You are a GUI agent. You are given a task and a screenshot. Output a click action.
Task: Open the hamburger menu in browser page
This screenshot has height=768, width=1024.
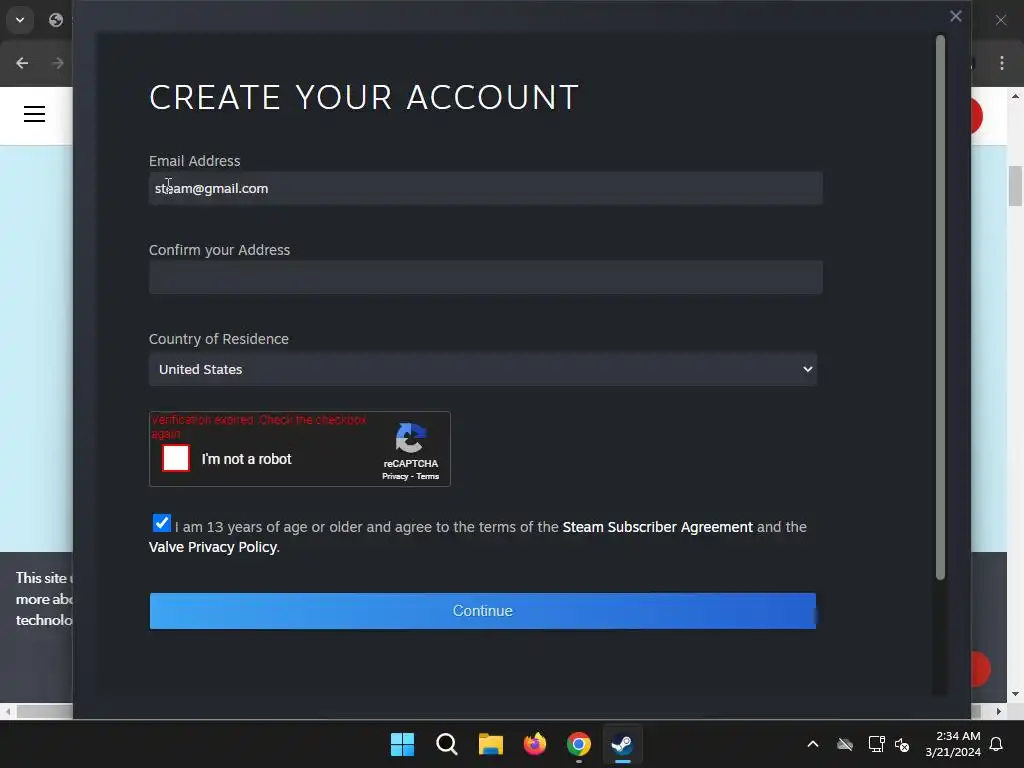(35, 114)
